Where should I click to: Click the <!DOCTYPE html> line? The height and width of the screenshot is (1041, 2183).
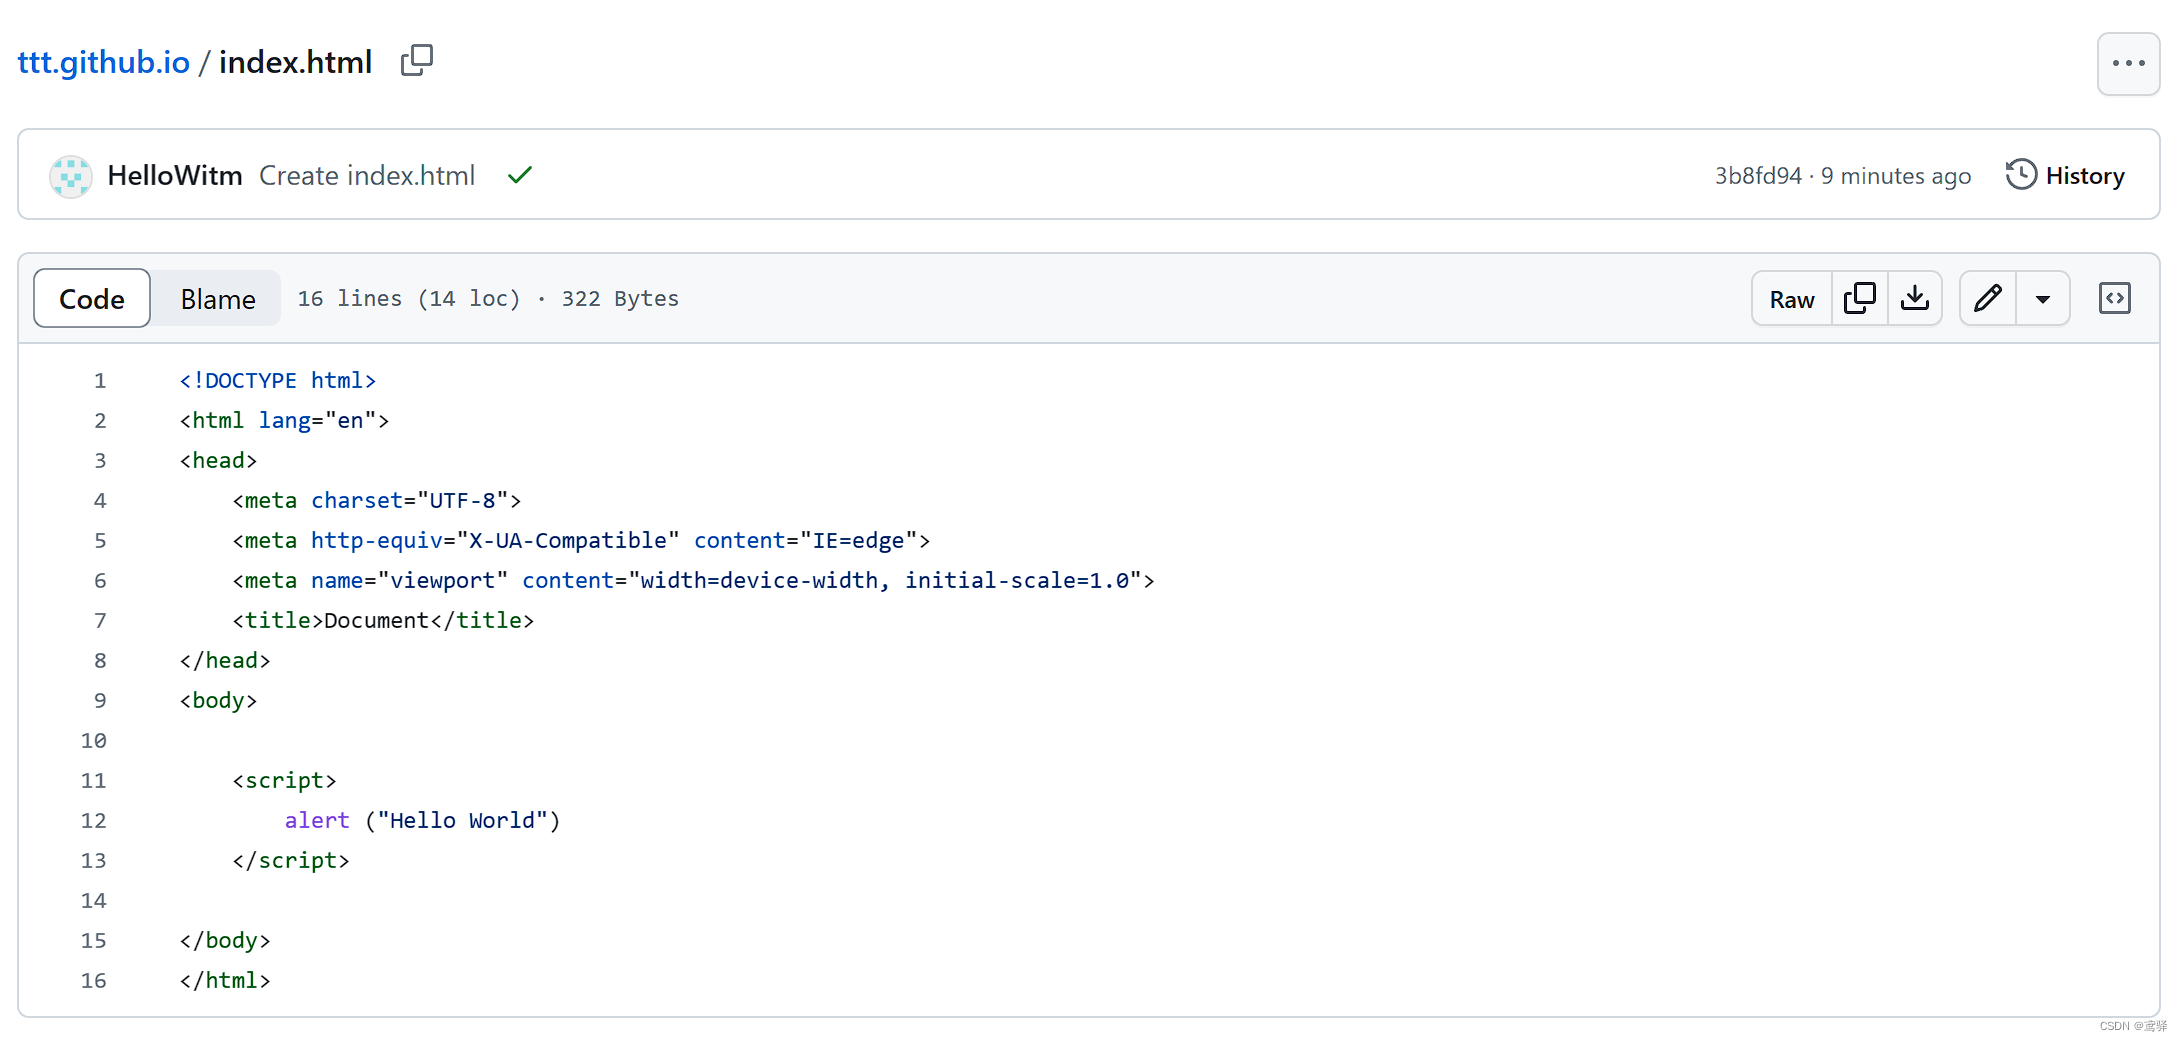pos(278,380)
